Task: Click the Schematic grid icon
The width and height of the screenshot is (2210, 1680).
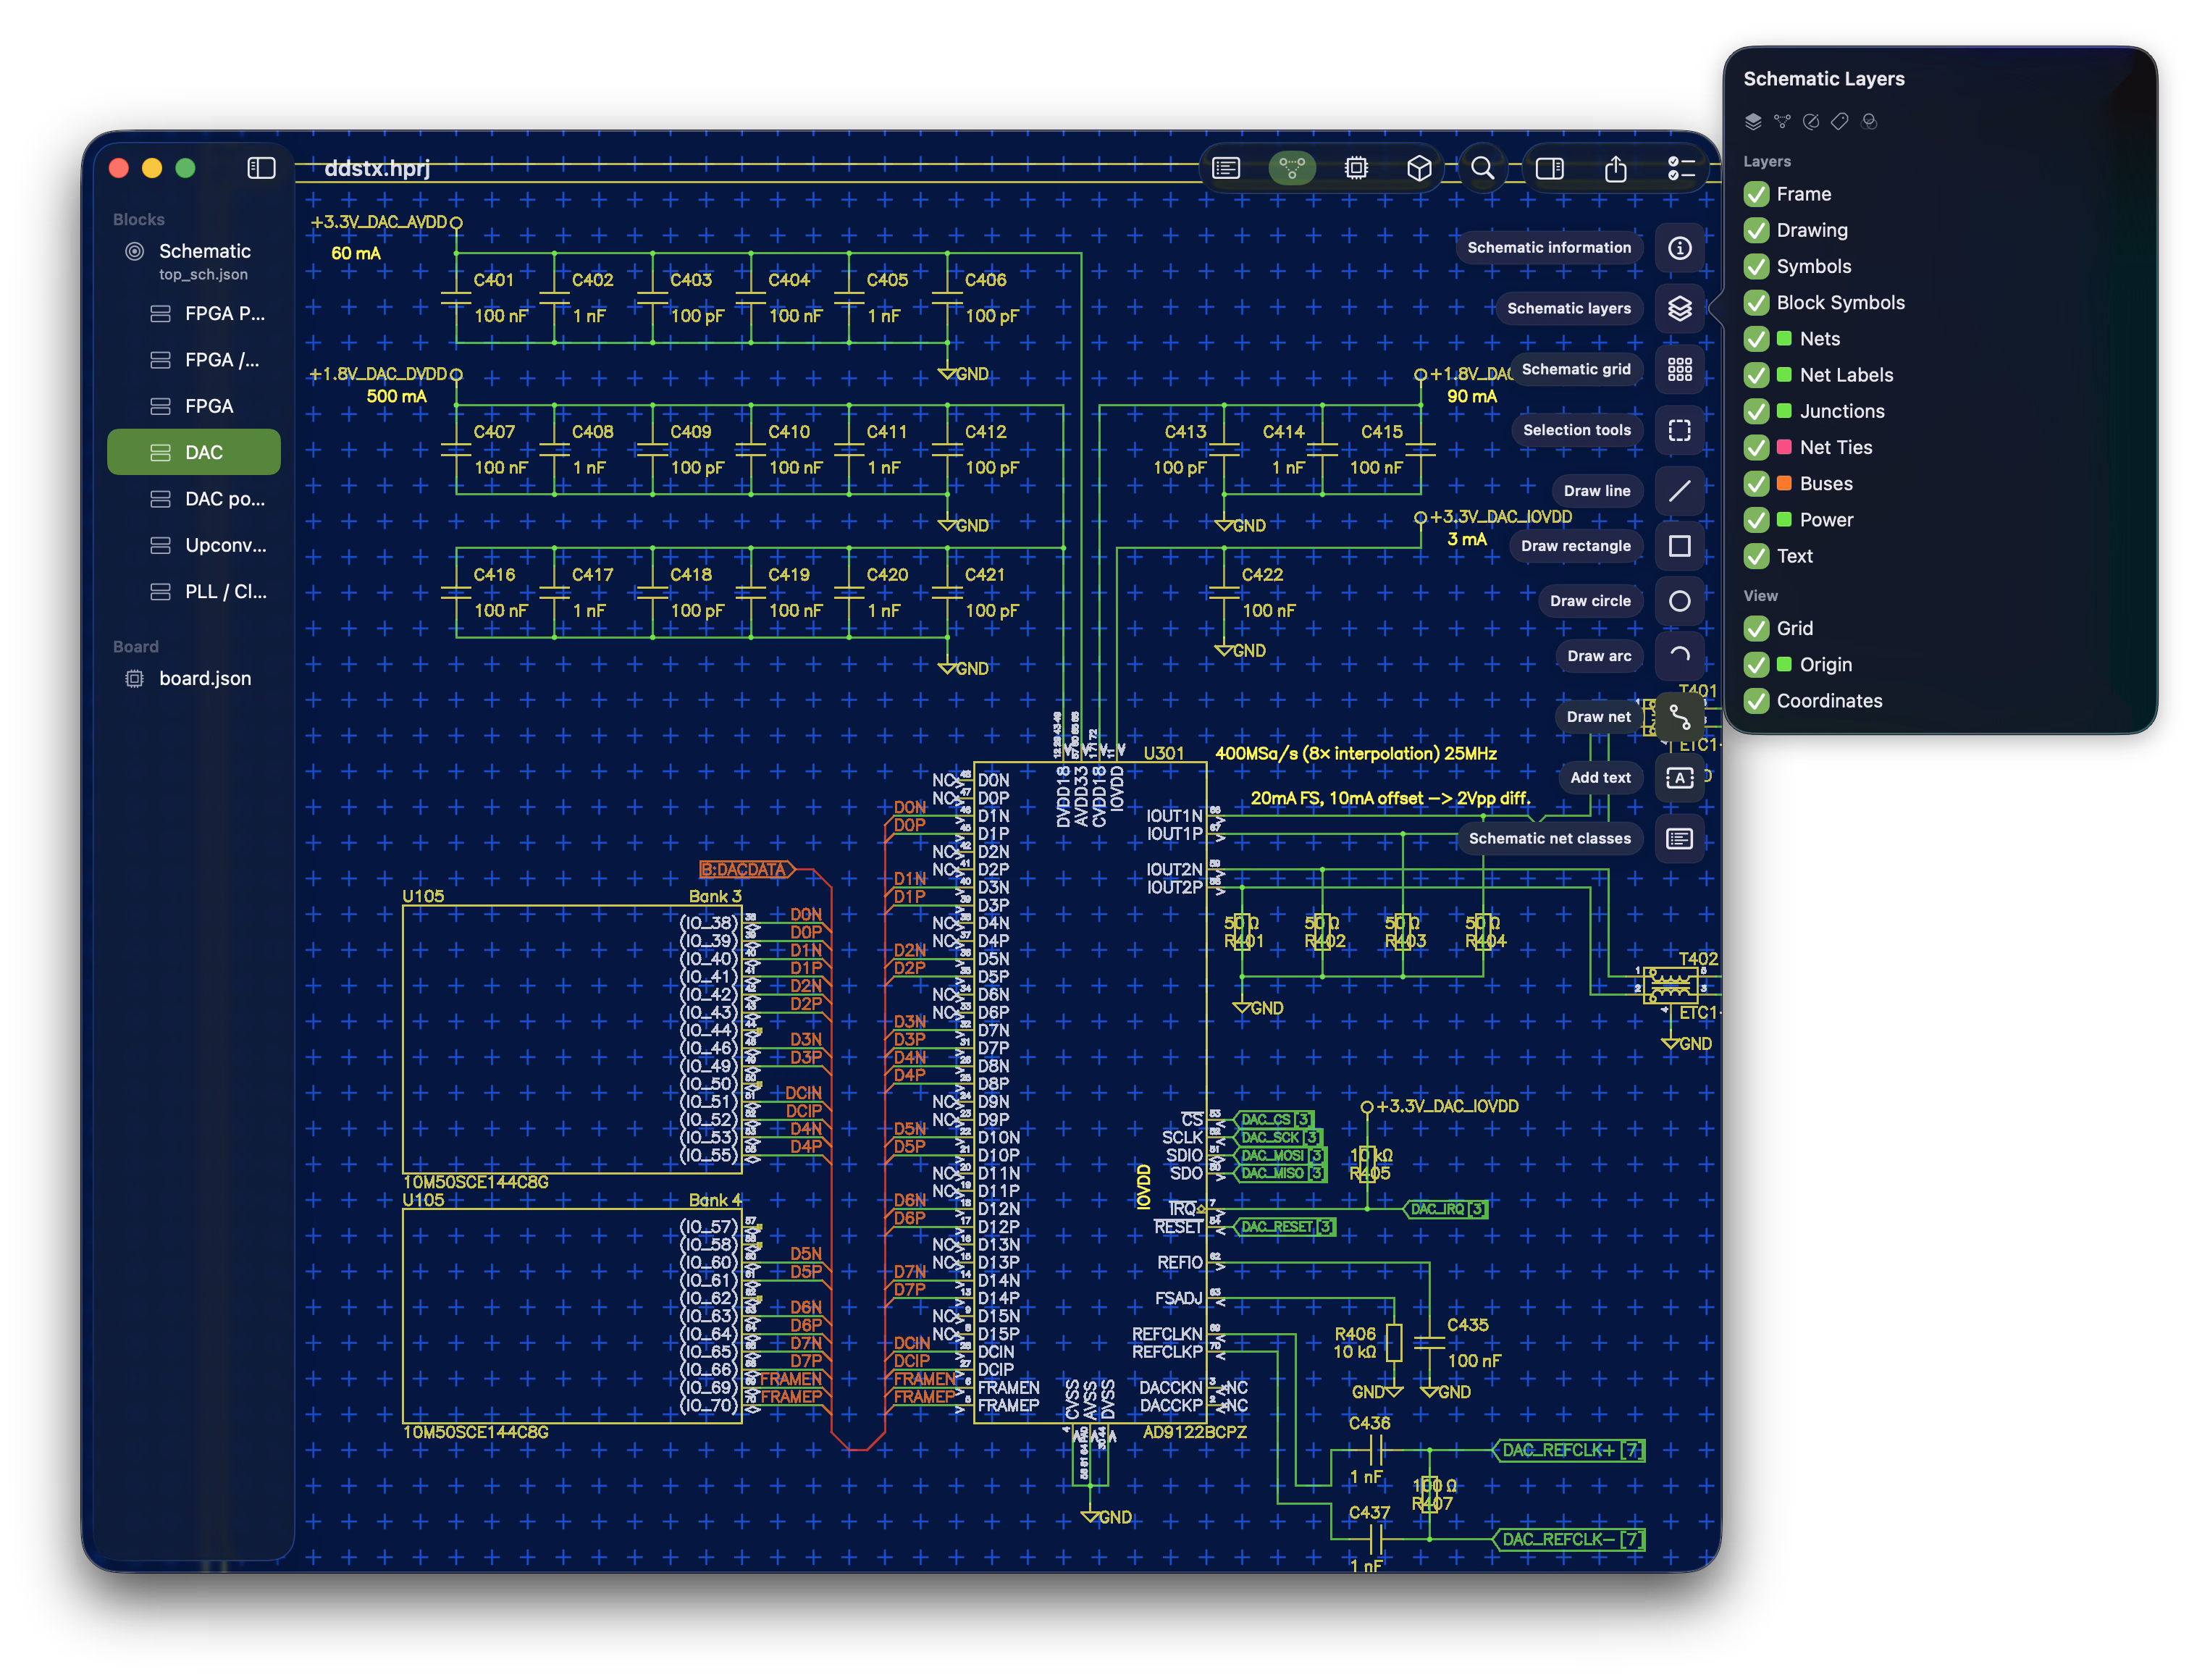Action: point(1679,370)
